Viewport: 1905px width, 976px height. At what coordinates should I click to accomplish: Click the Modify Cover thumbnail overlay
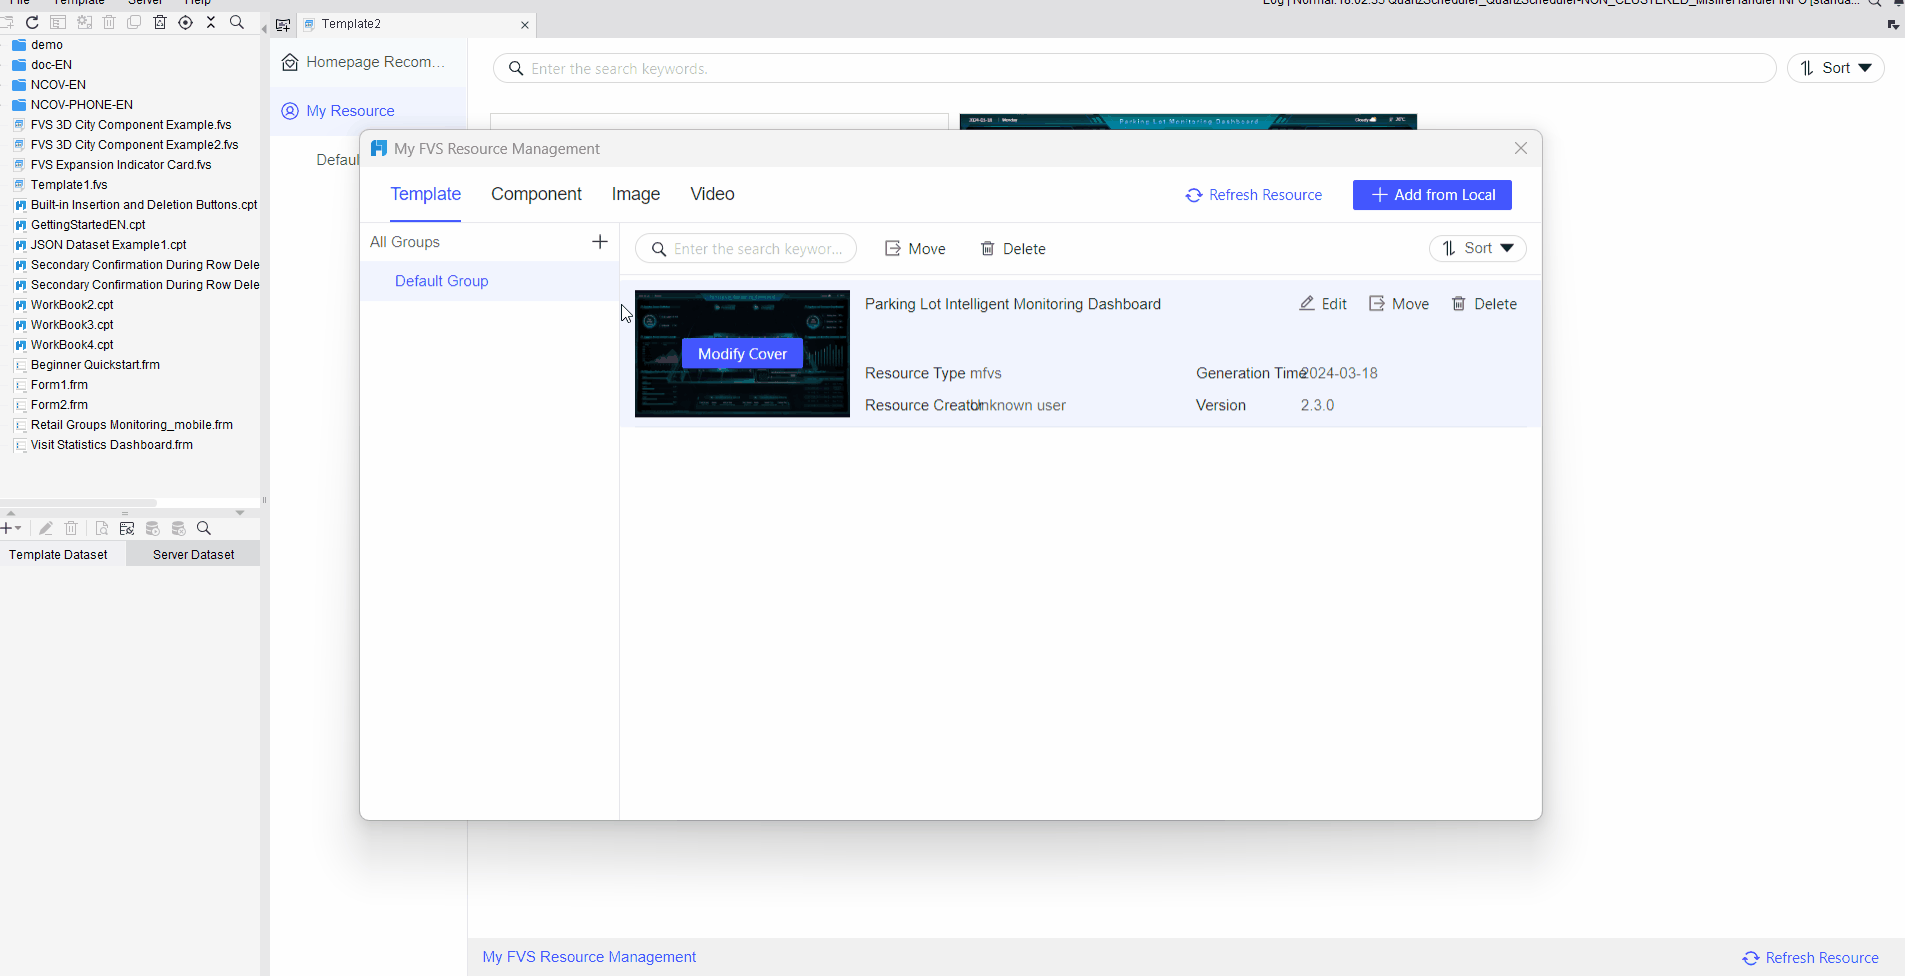click(x=741, y=353)
